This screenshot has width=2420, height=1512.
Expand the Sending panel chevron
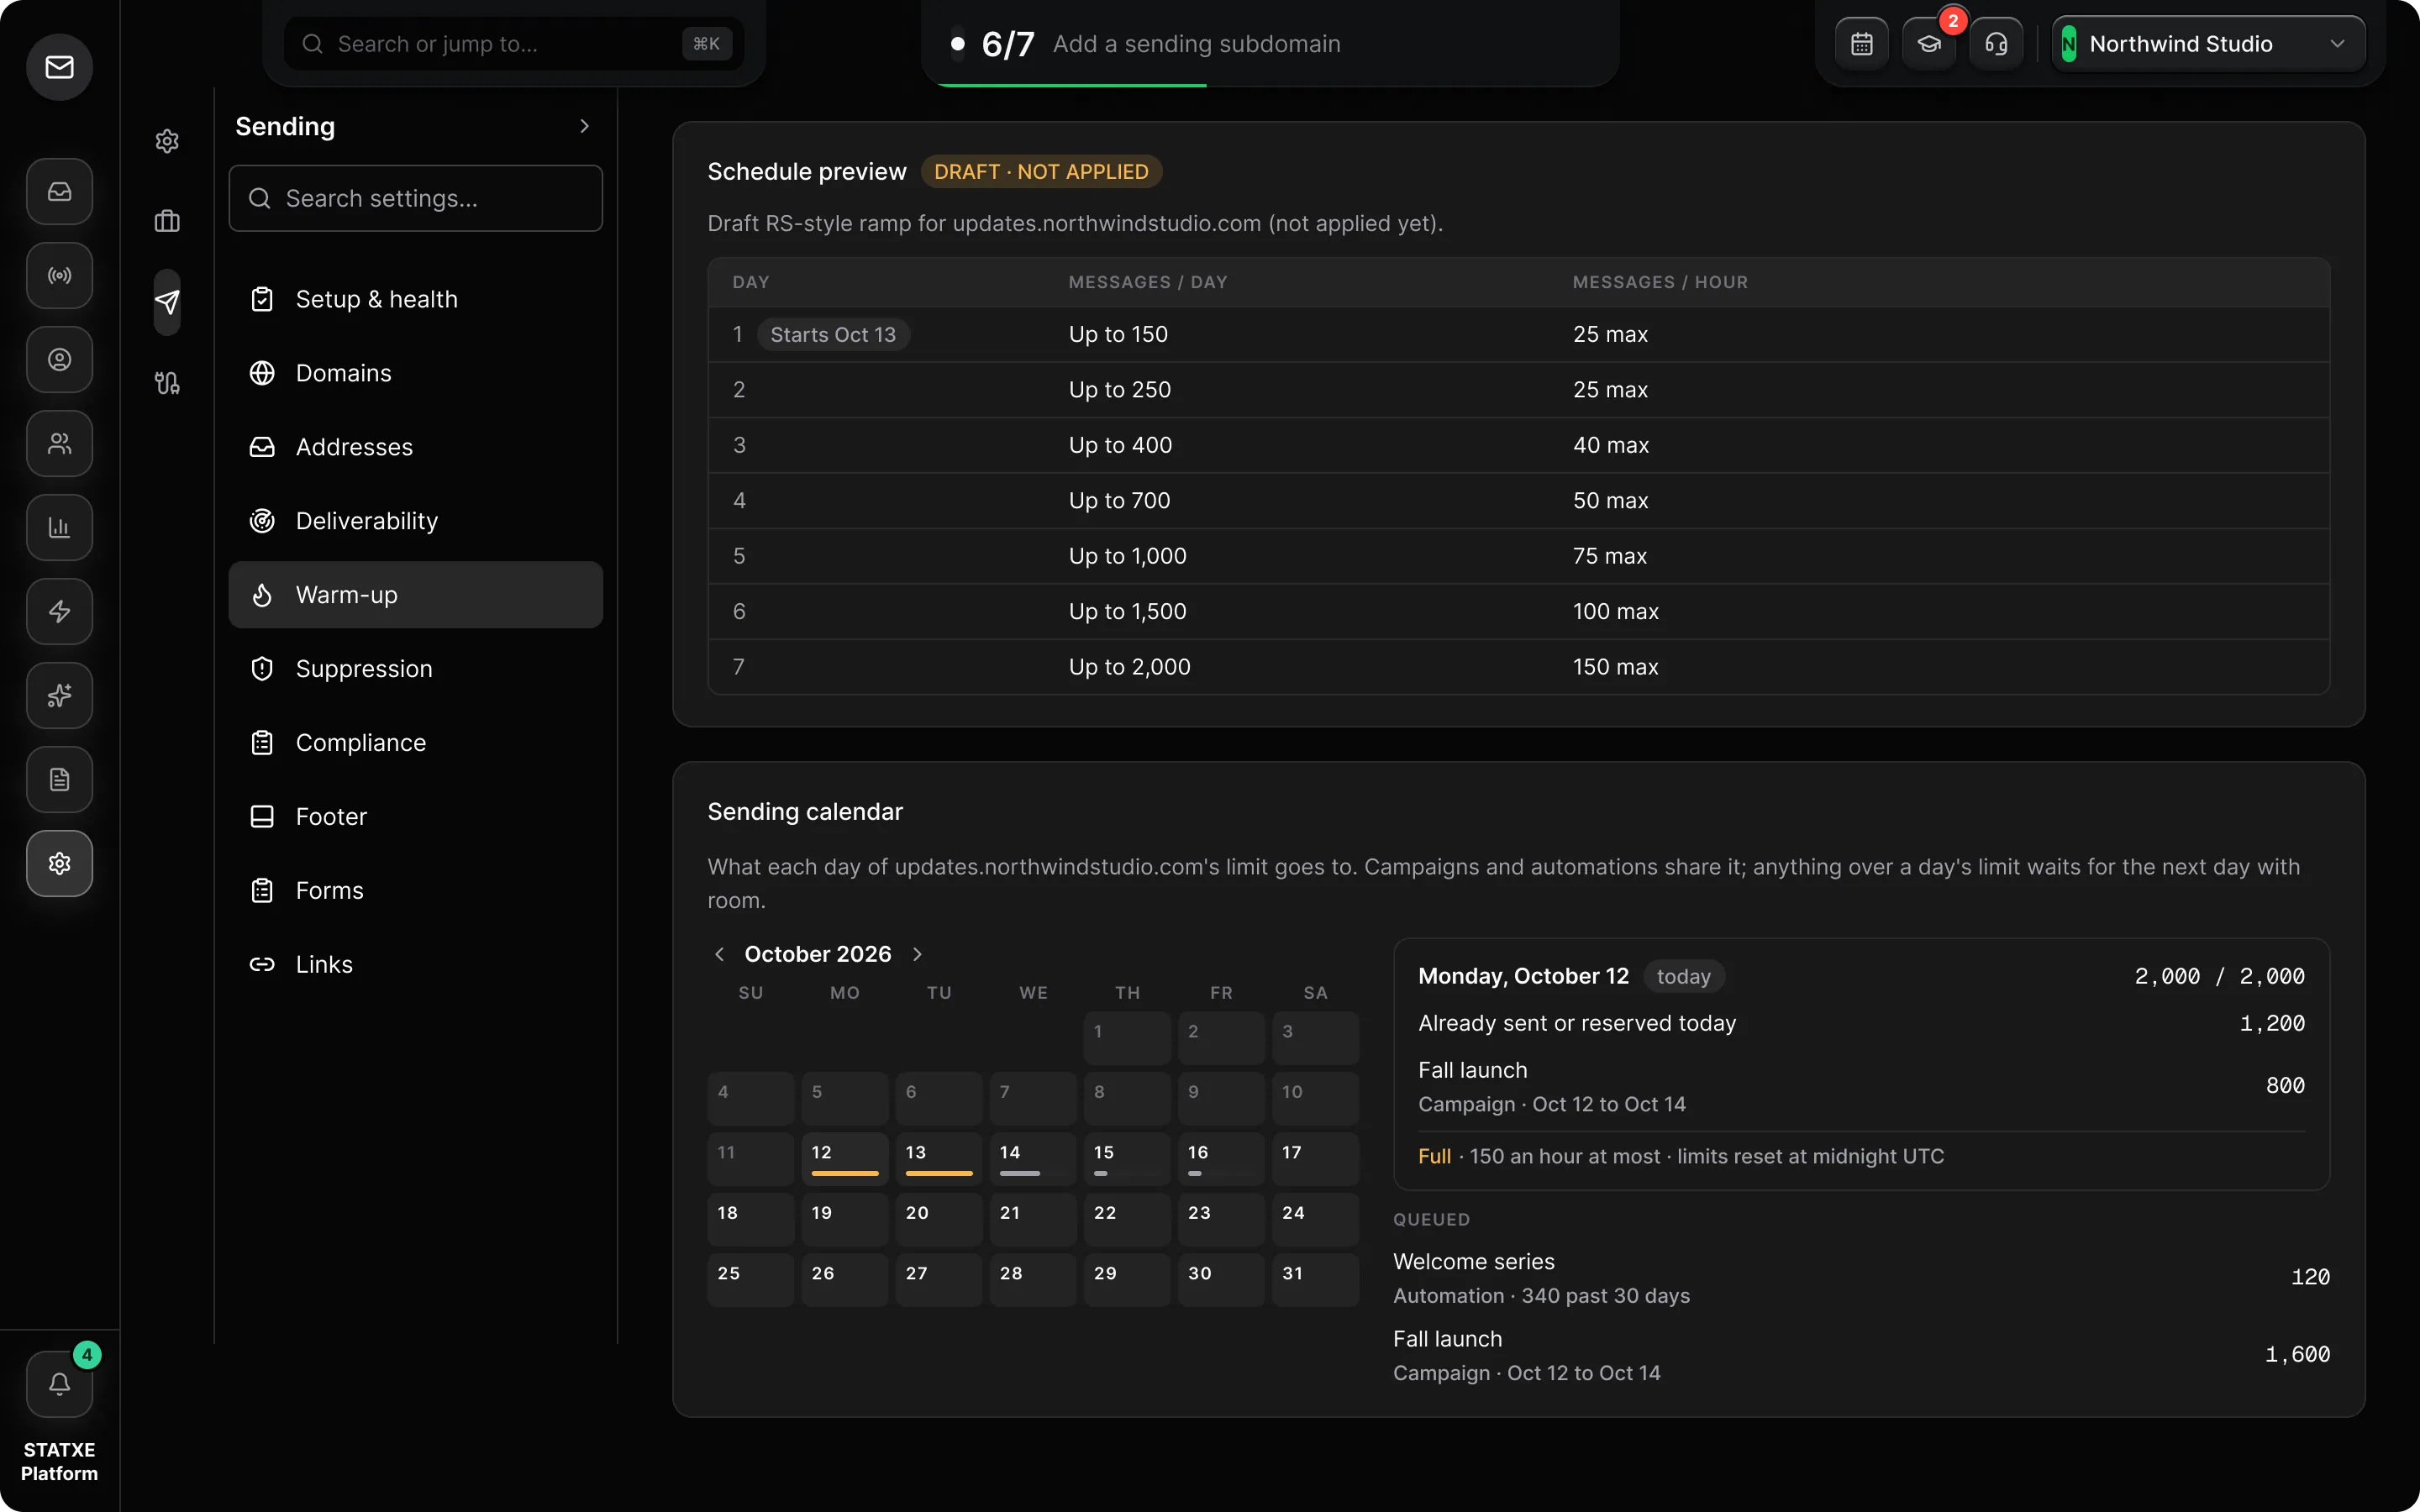(x=585, y=126)
